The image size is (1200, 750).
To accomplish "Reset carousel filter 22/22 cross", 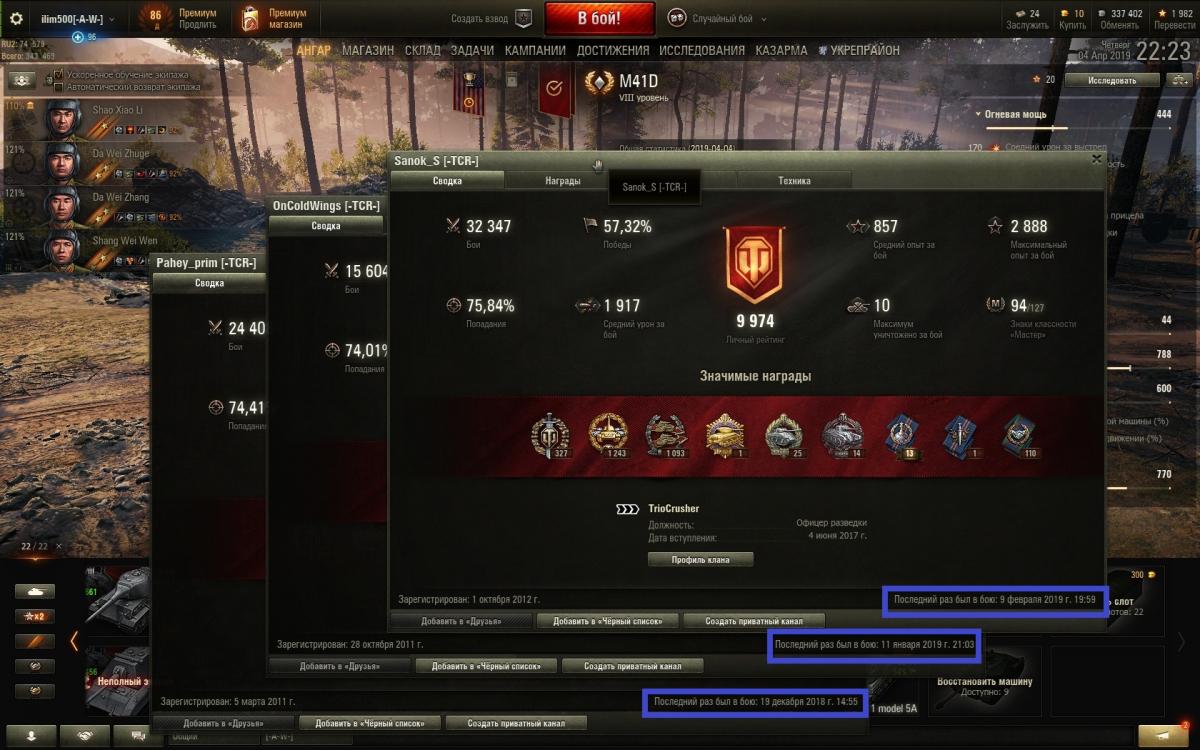I will [59, 546].
